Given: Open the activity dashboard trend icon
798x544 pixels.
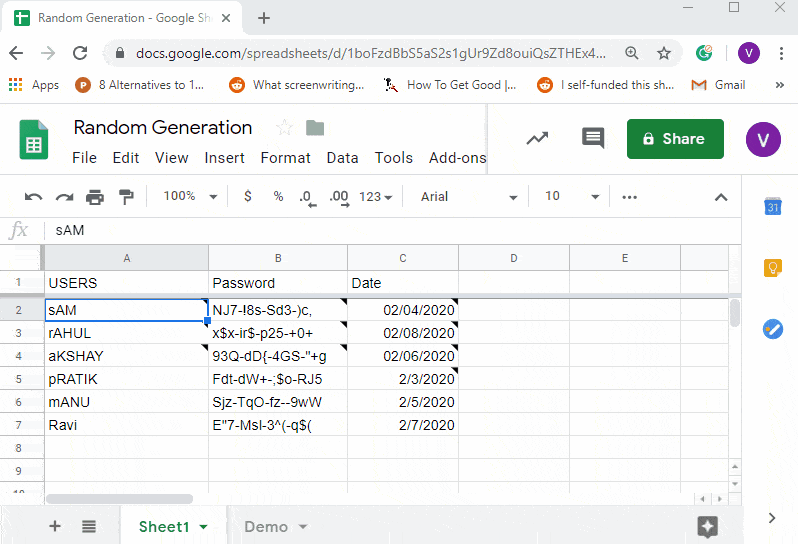Looking at the screenshot, I should point(538,139).
